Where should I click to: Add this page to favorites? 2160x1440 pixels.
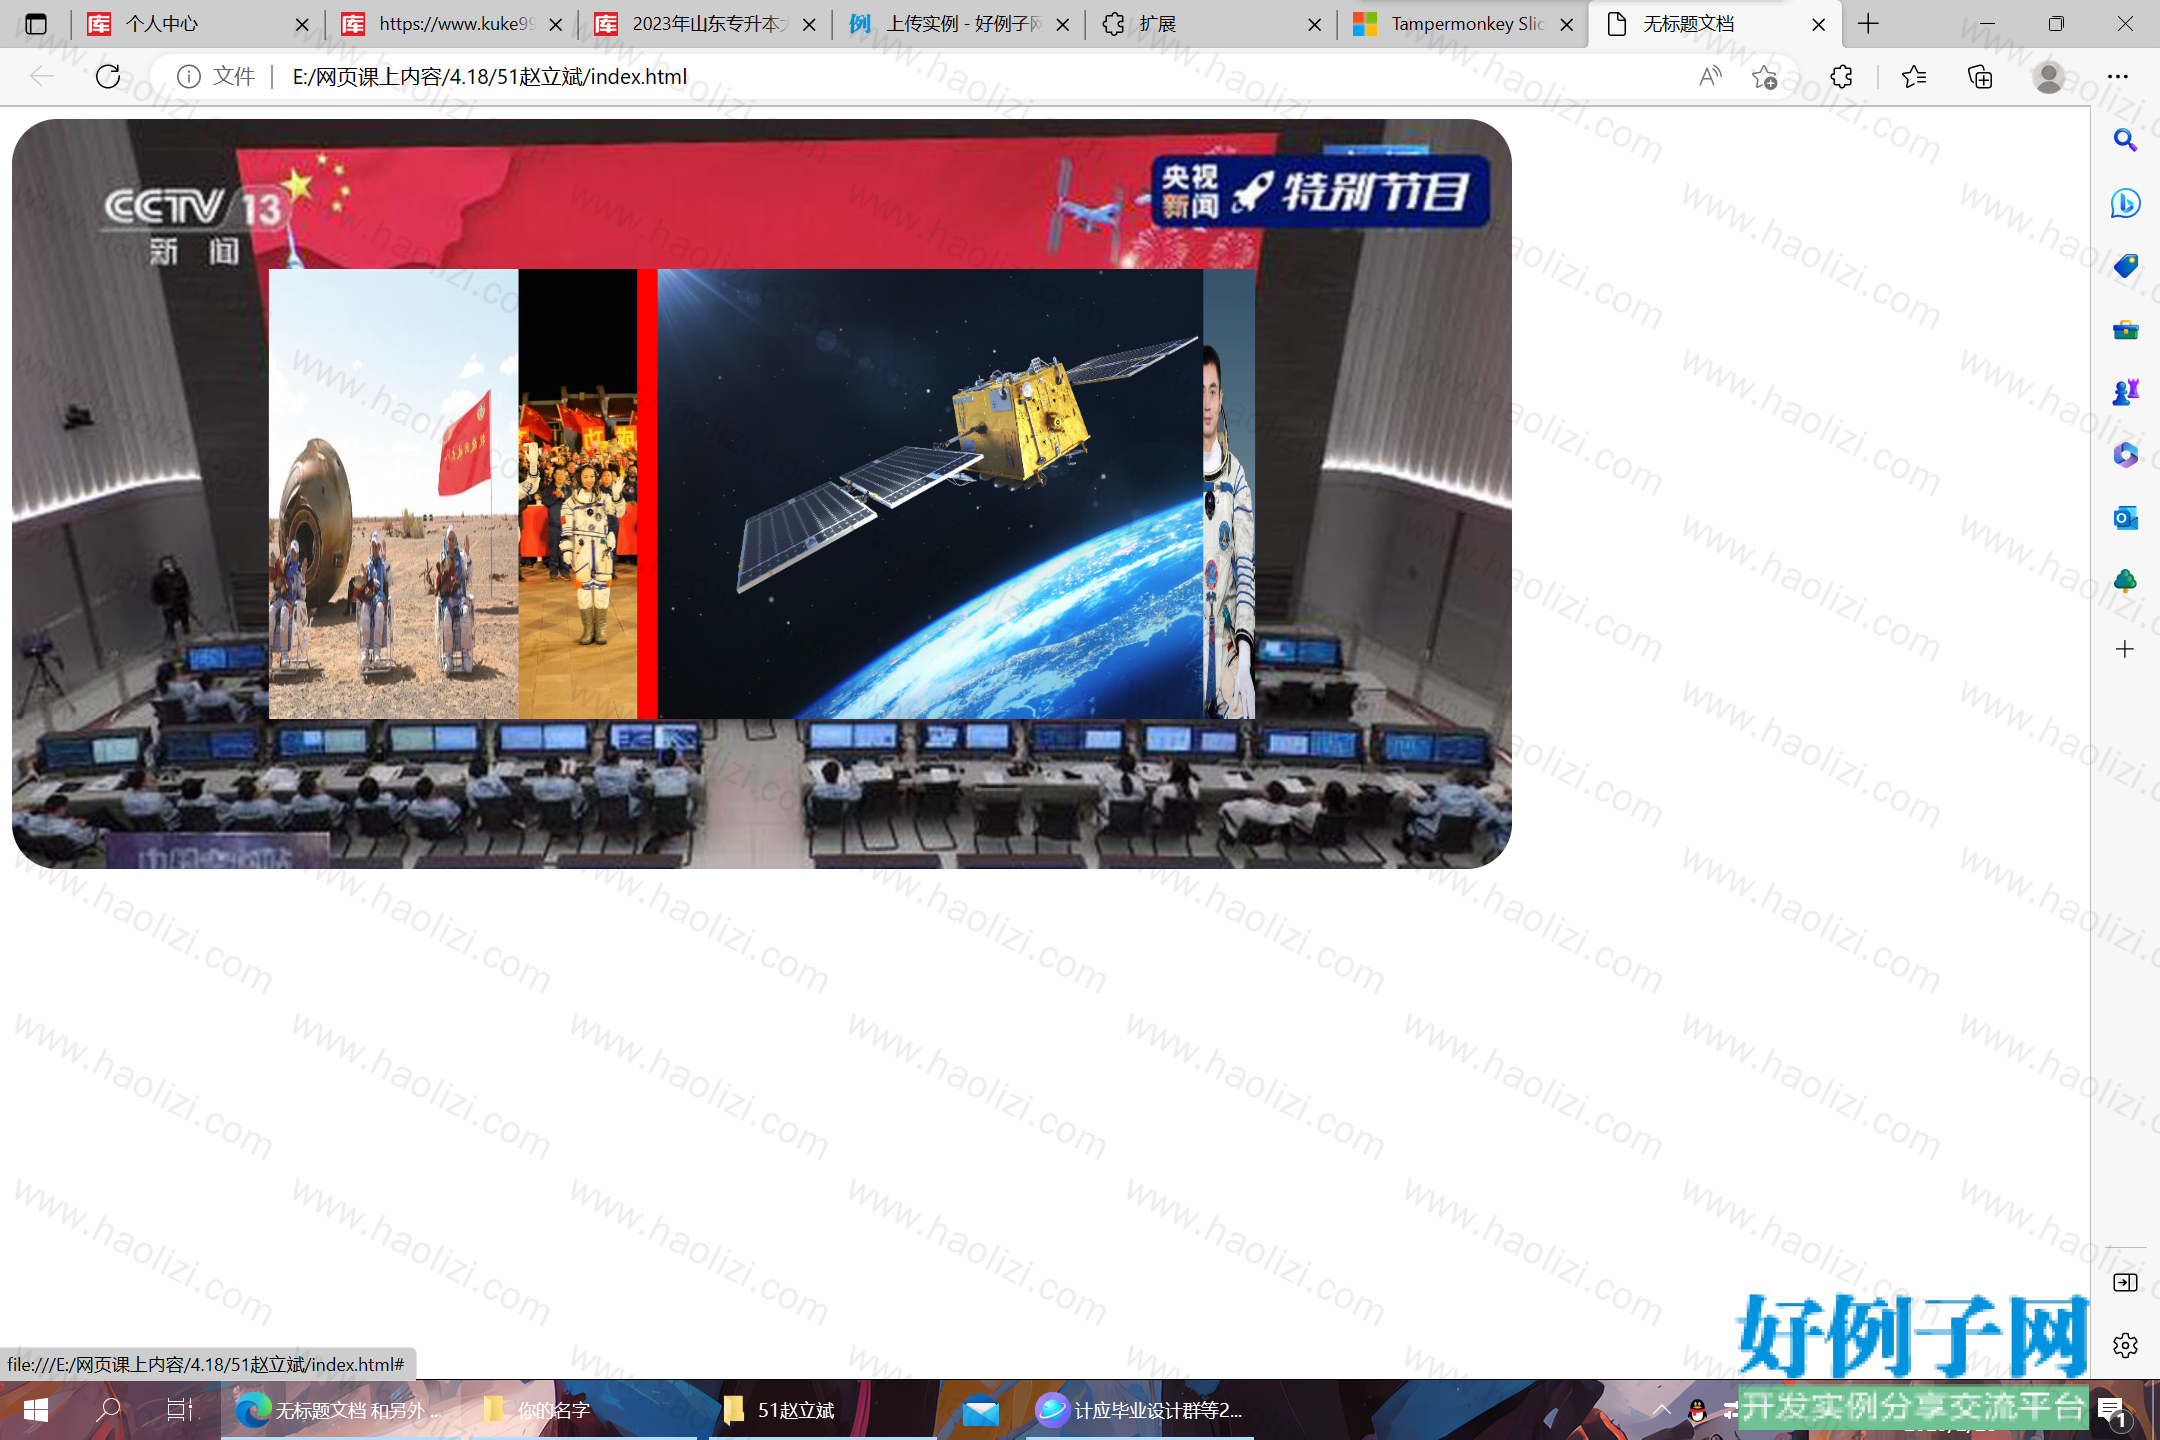[1764, 76]
